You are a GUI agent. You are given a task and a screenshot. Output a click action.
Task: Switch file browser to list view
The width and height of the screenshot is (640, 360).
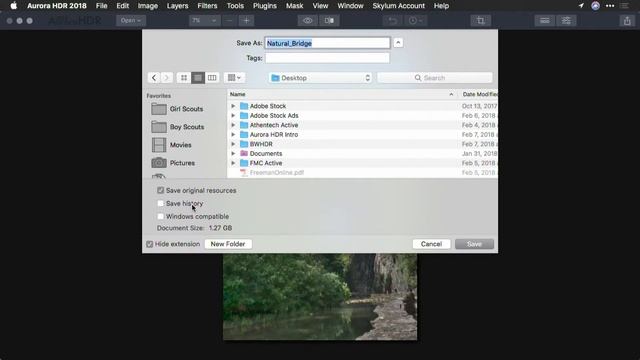click(x=198, y=78)
